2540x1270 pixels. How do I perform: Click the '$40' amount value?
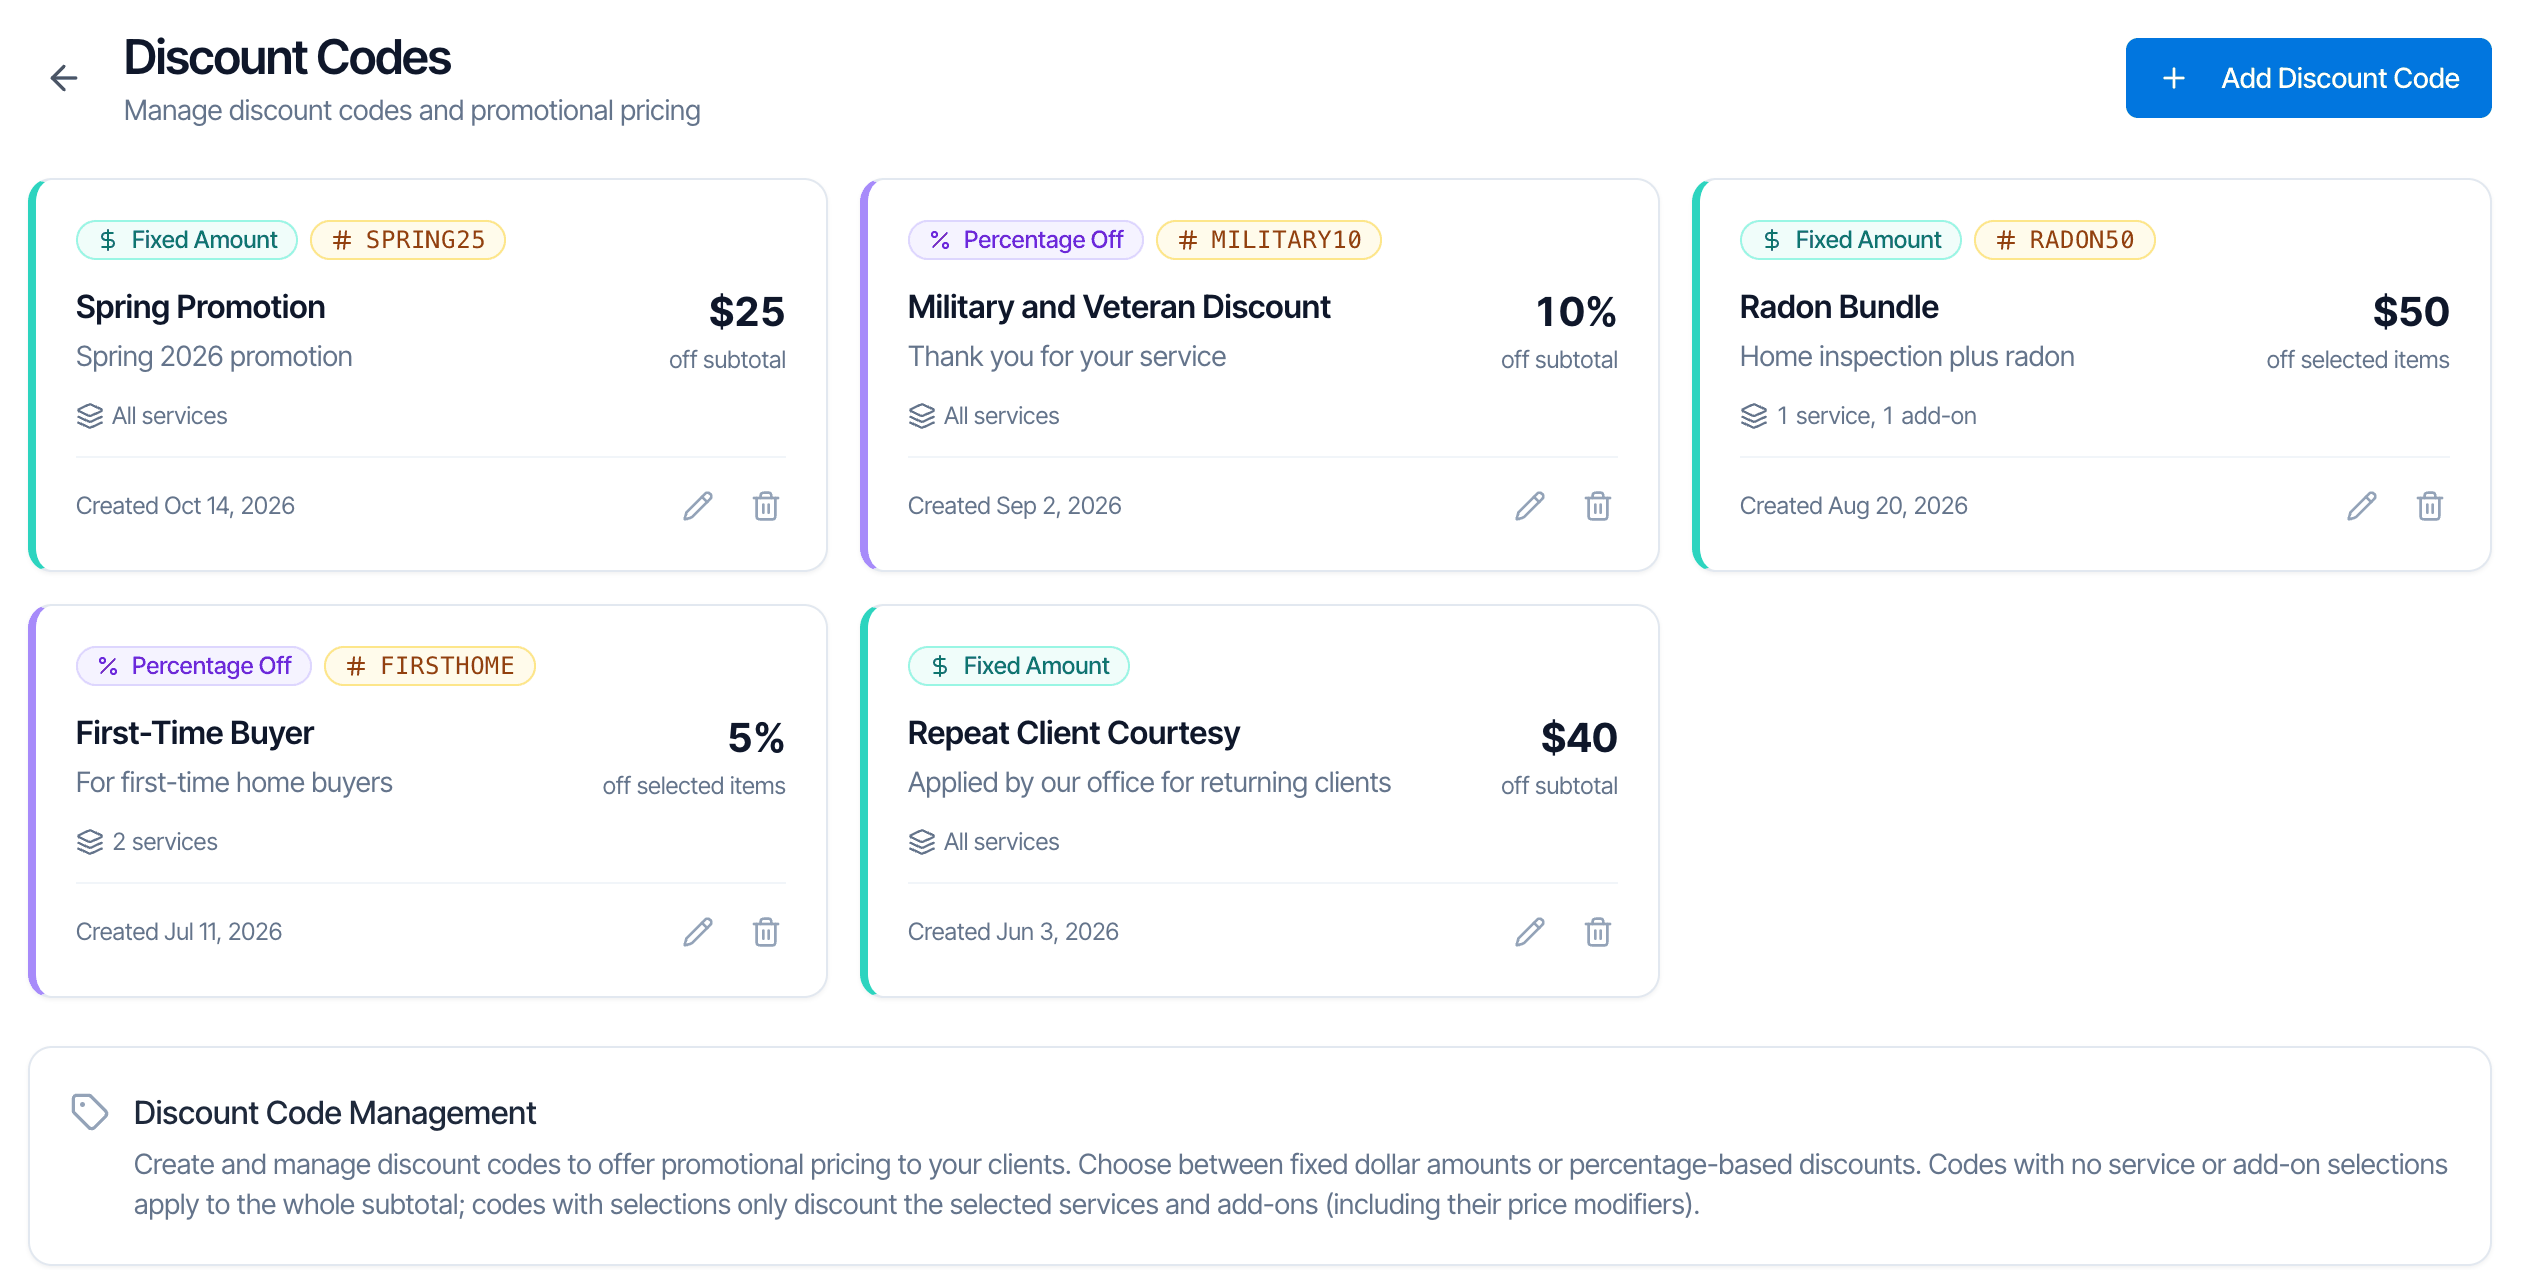pyautogui.click(x=1579, y=738)
